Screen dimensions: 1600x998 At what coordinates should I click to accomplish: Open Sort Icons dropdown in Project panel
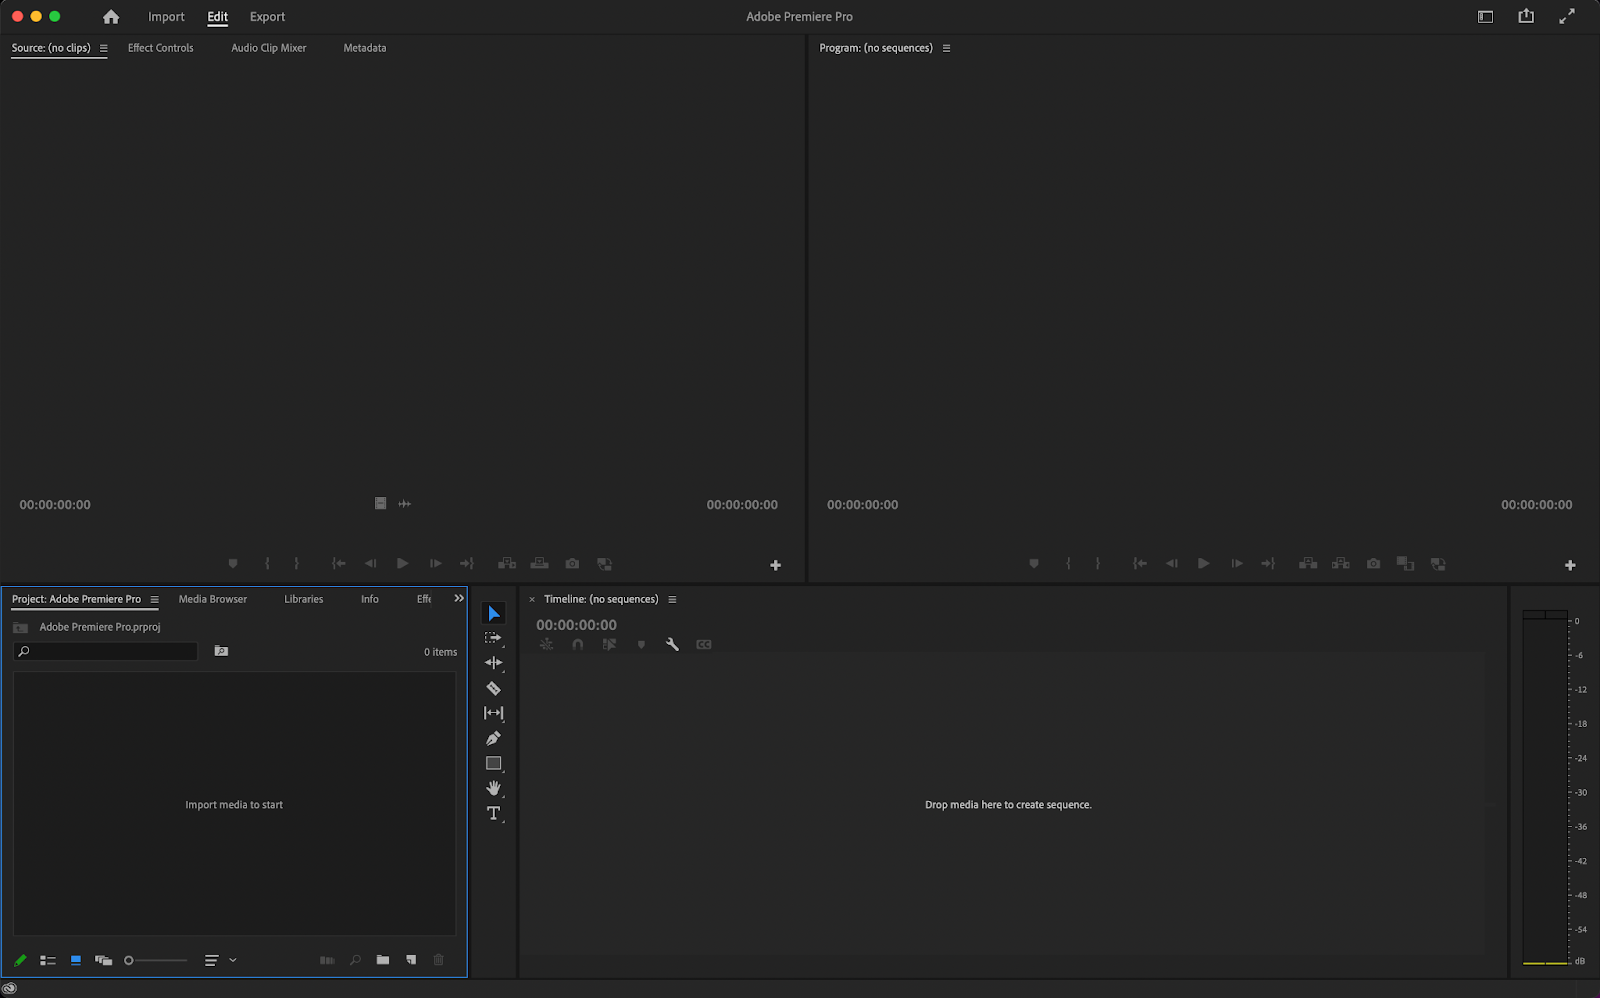pyautogui.click(x=220, y=960)
